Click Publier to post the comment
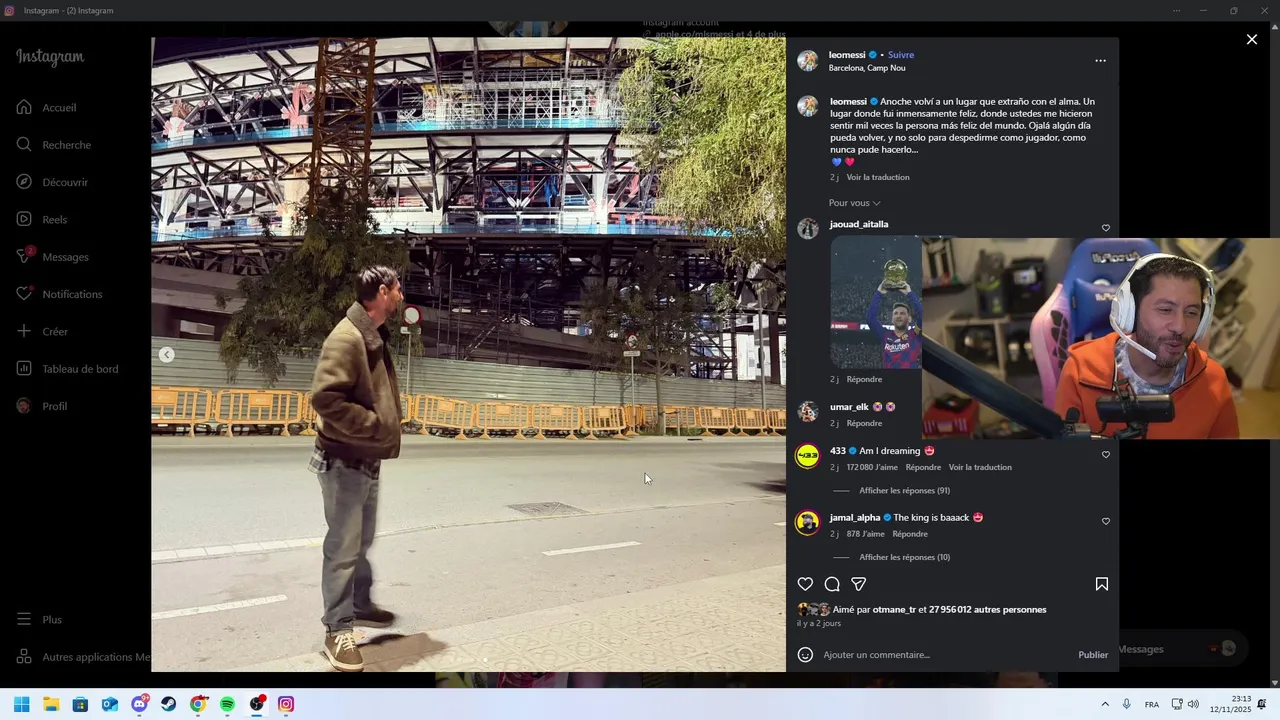Viewport: 1280px width, 720px height. coord(1093,655)
